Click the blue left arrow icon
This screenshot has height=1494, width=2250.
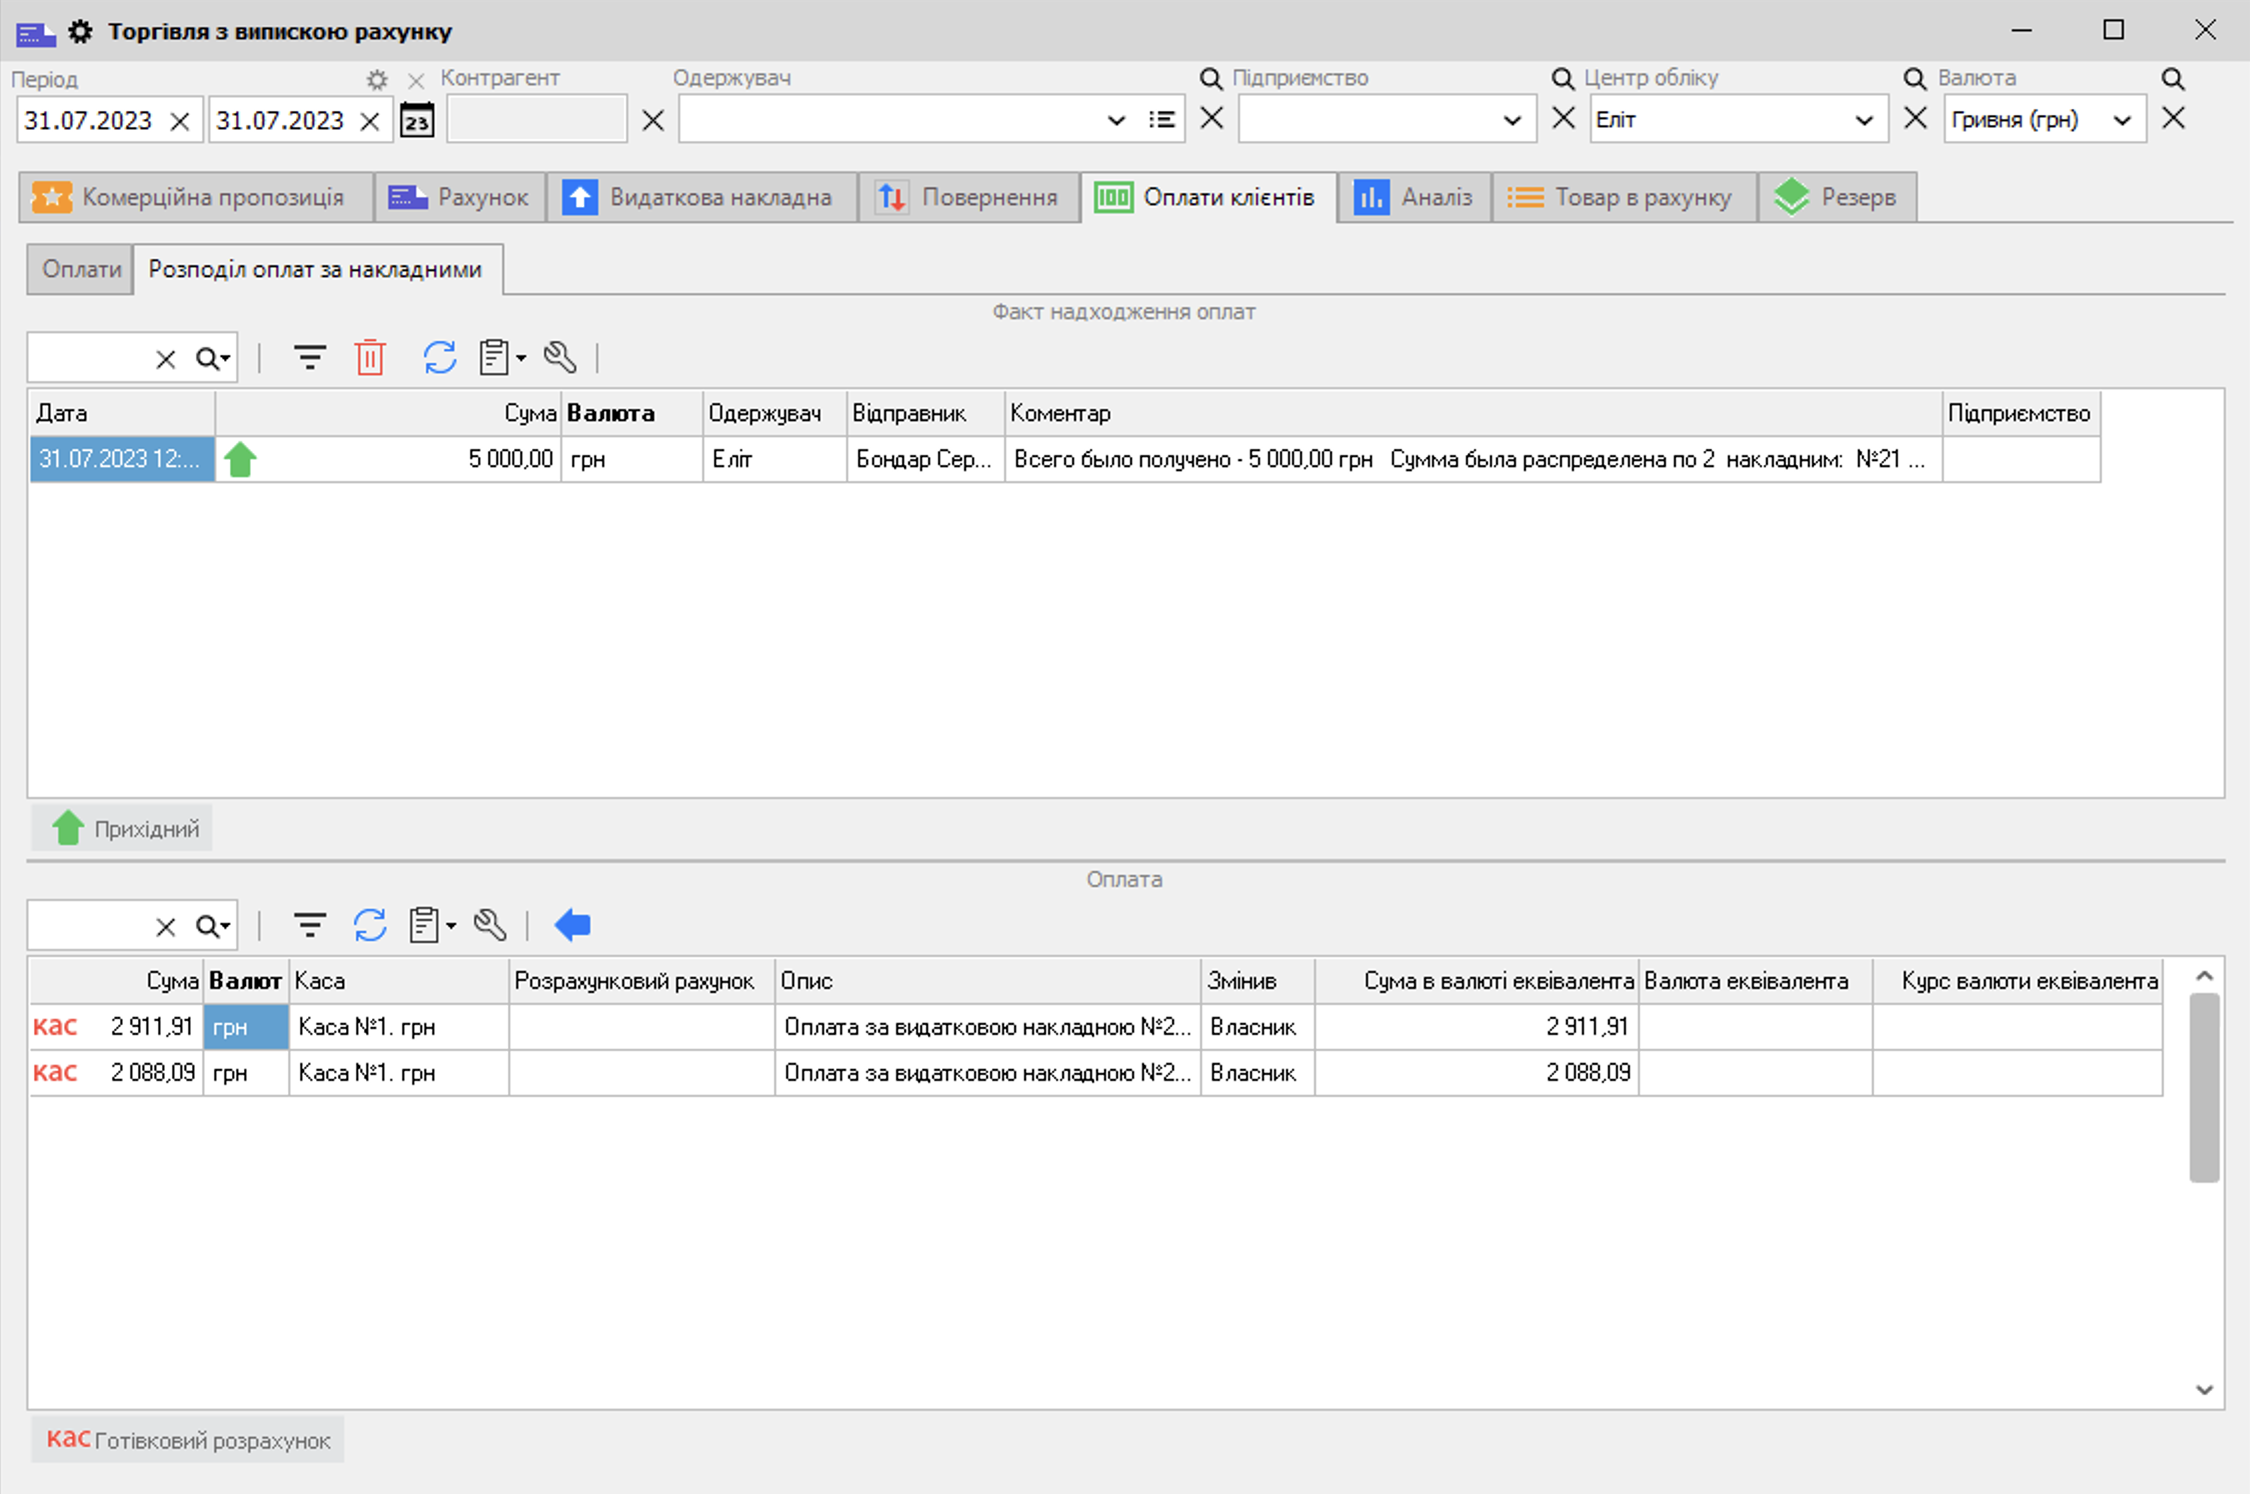pyautogui.click(x=573, y=925)
